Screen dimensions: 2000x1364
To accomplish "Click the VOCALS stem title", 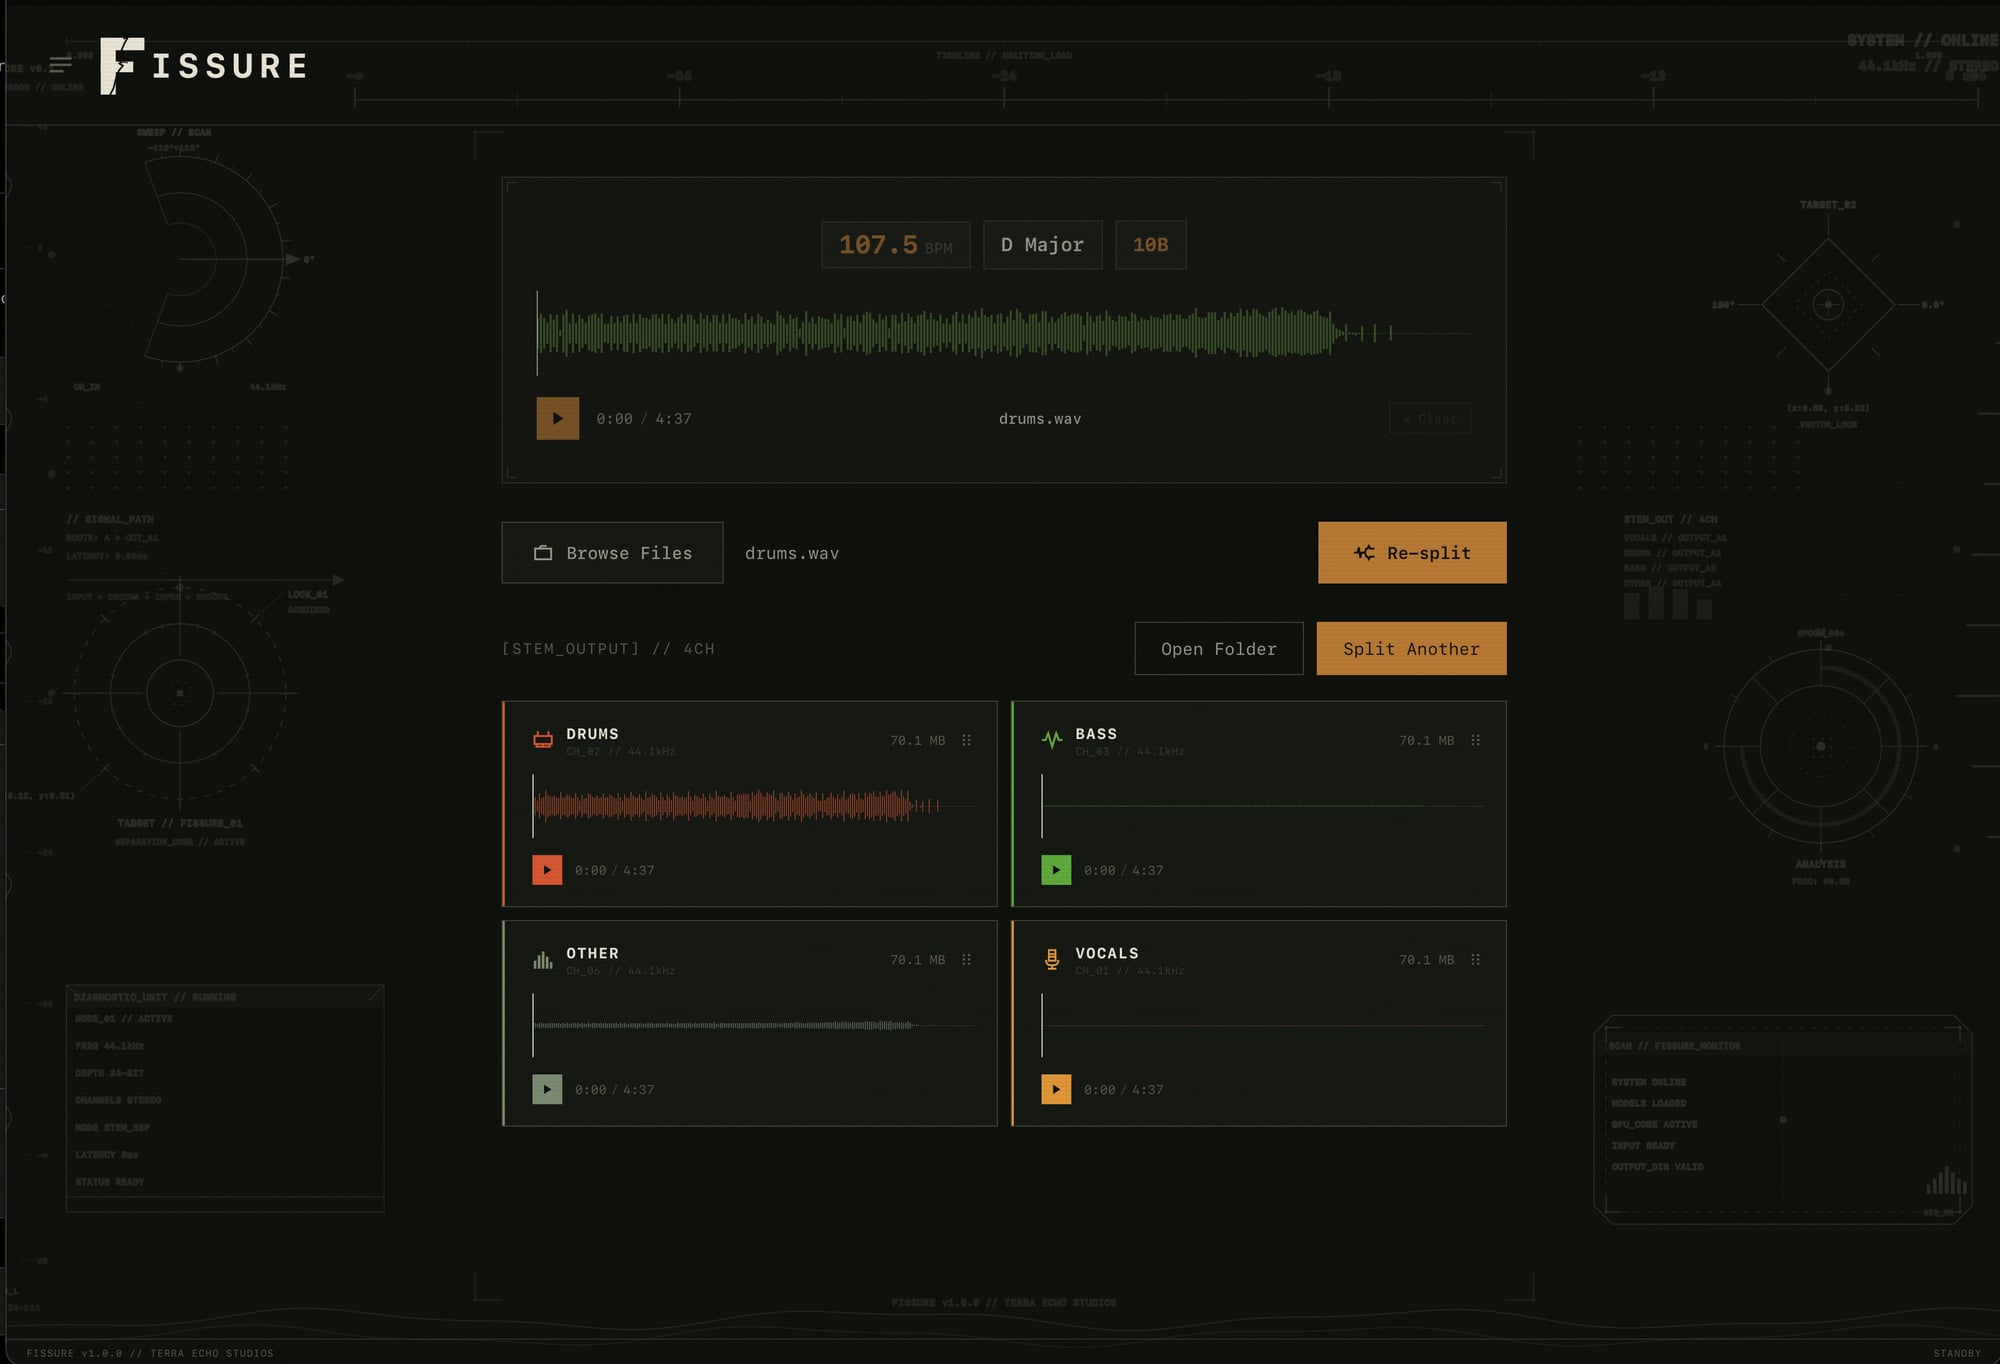I will [x=1107, y=953].
